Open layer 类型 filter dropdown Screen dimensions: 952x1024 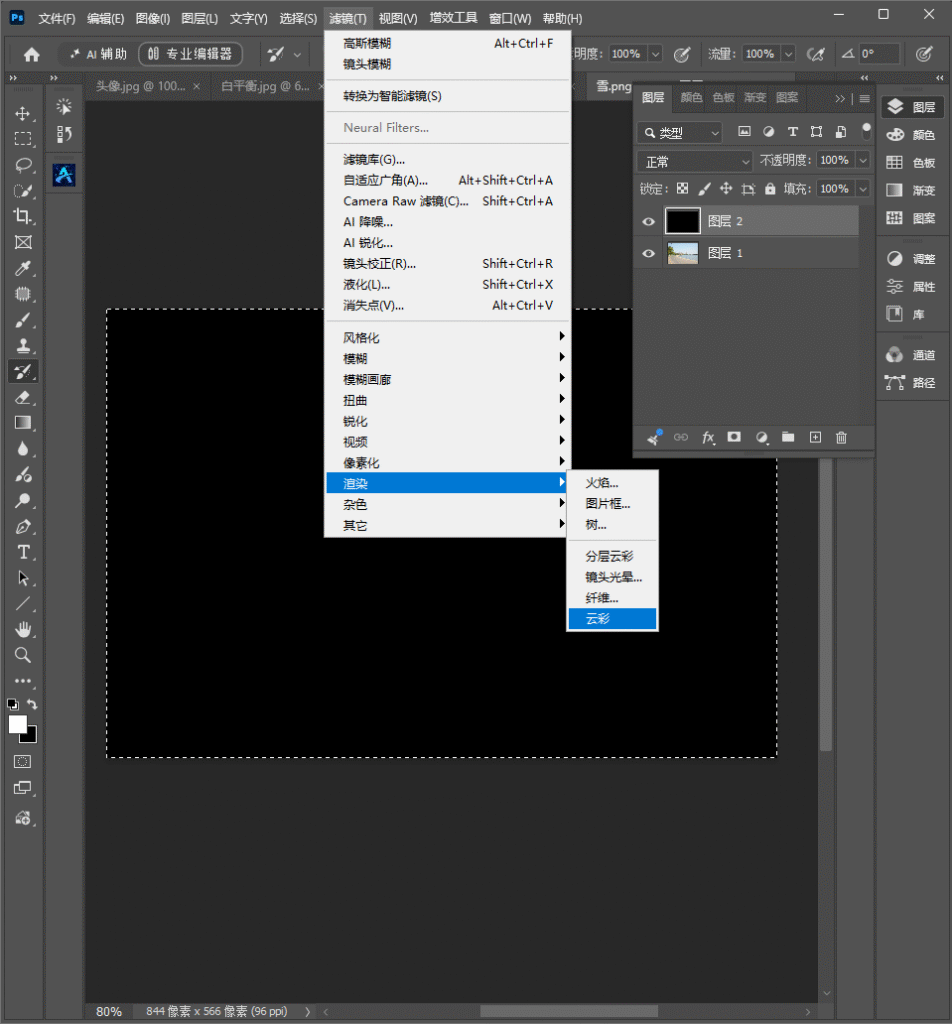(680, 133)
